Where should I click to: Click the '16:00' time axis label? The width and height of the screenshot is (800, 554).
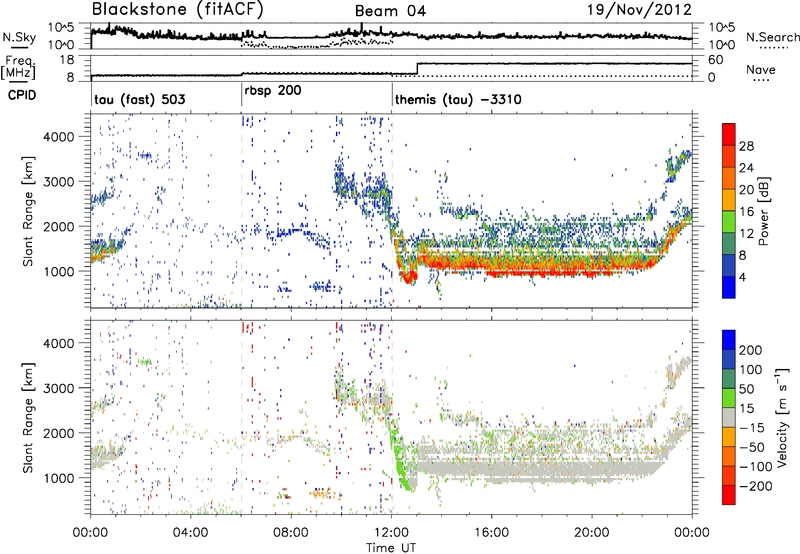pos(492,533)
